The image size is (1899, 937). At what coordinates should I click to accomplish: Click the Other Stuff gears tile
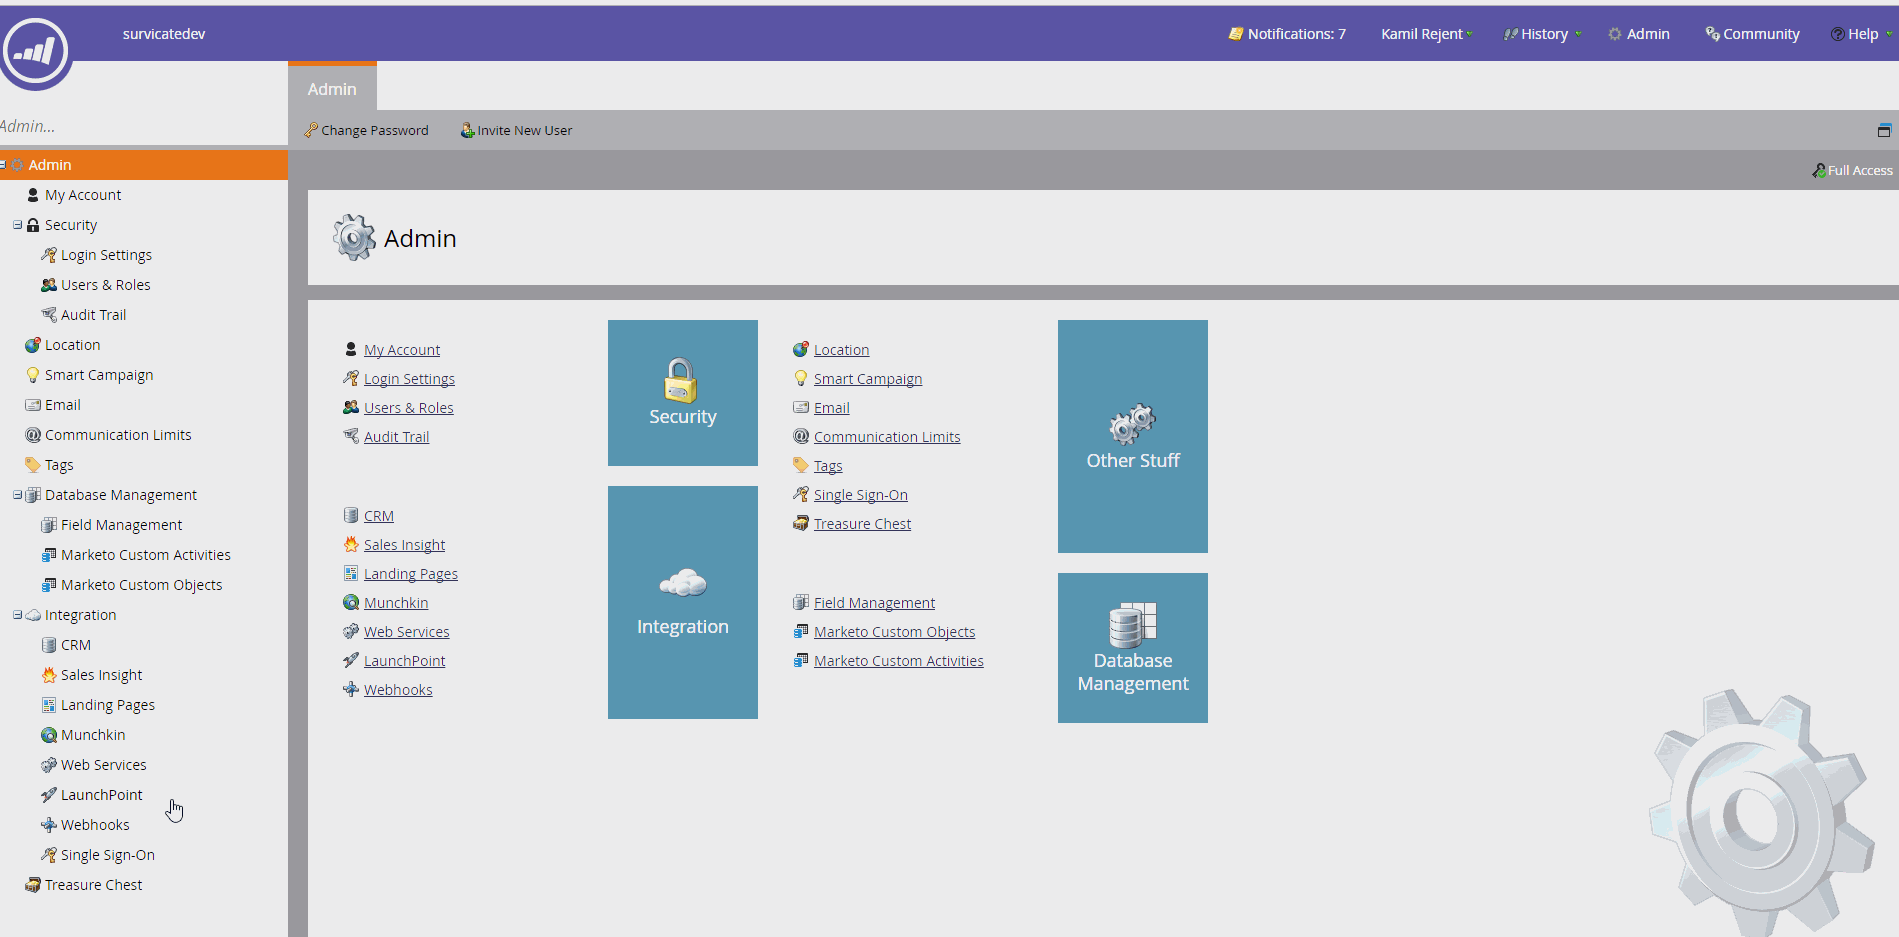coord(1133,436)
